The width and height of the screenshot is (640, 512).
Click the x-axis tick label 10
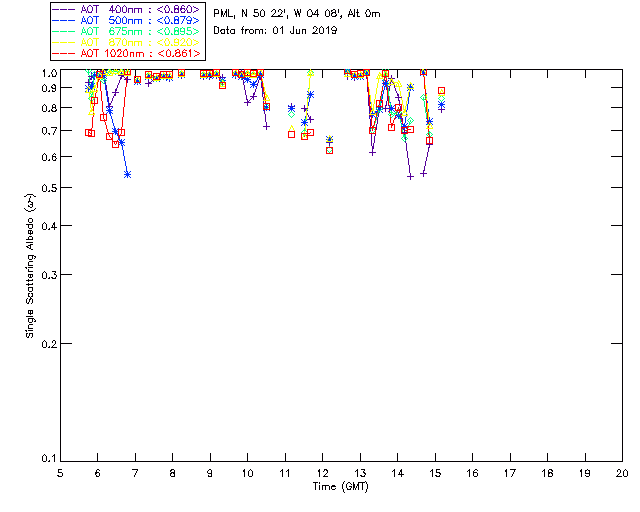[247, 471]
